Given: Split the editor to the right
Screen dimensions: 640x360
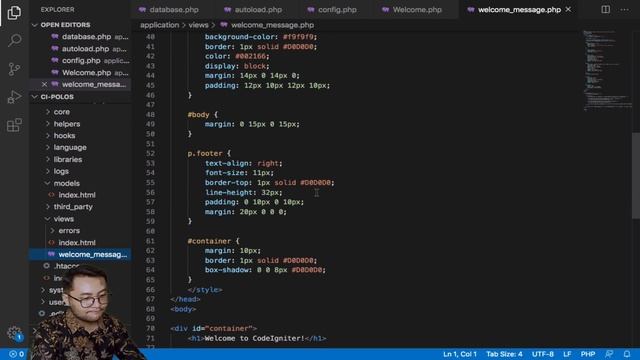Looking at the screenshot, I should (605, 9).
